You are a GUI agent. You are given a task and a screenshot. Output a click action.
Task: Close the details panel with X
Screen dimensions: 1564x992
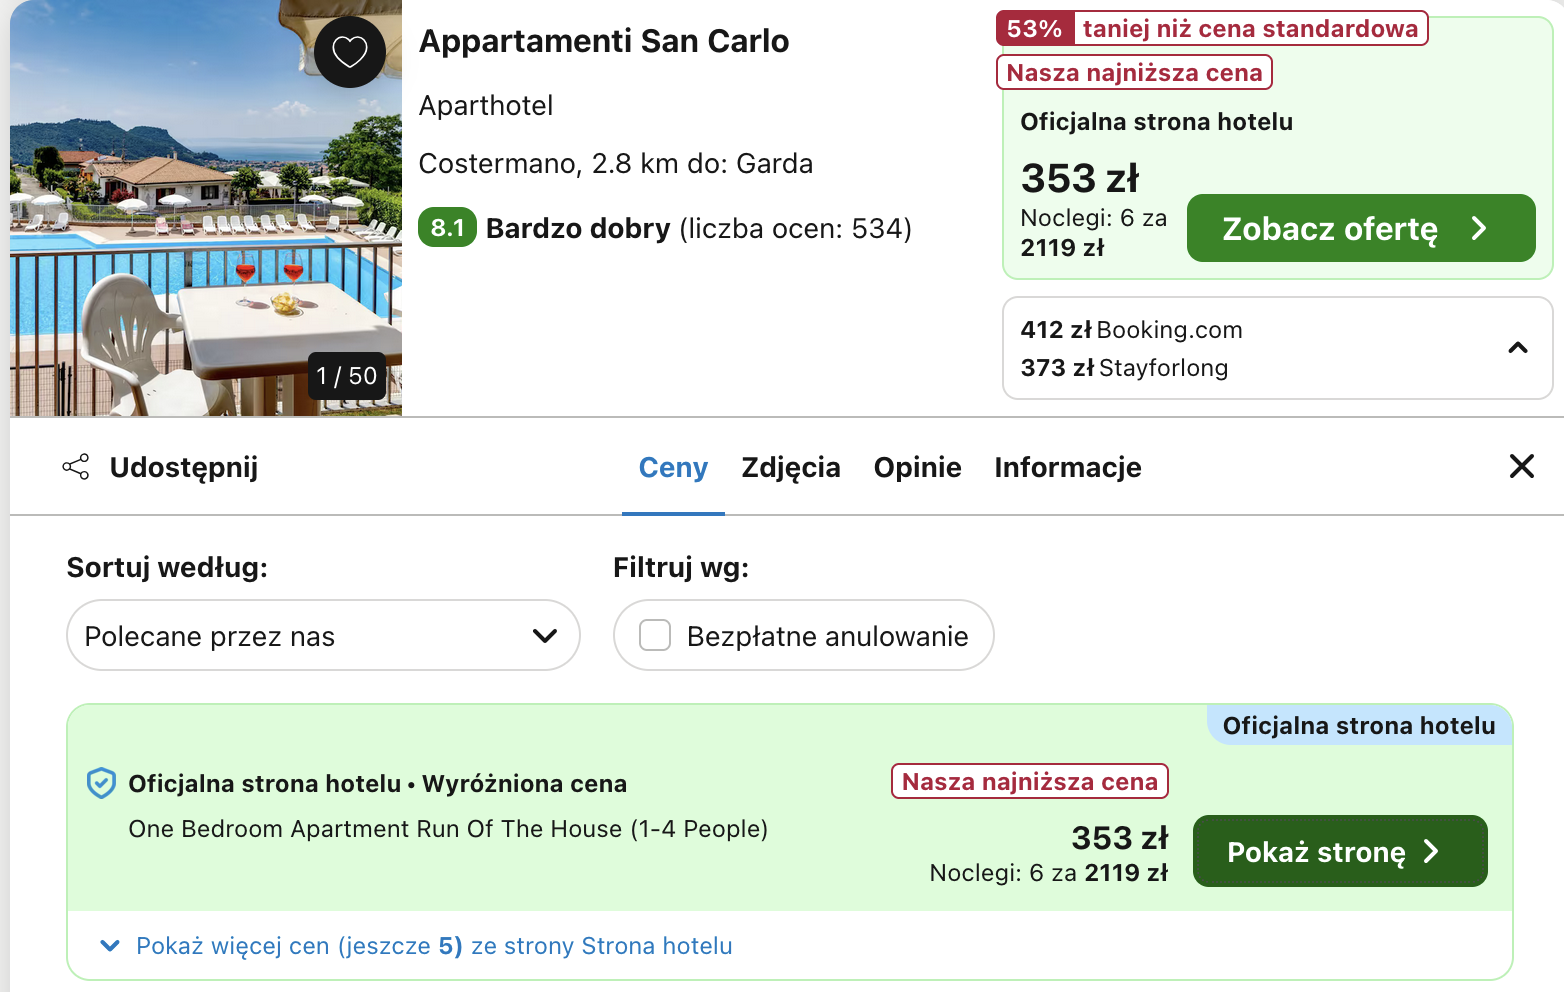(1521, 466)
